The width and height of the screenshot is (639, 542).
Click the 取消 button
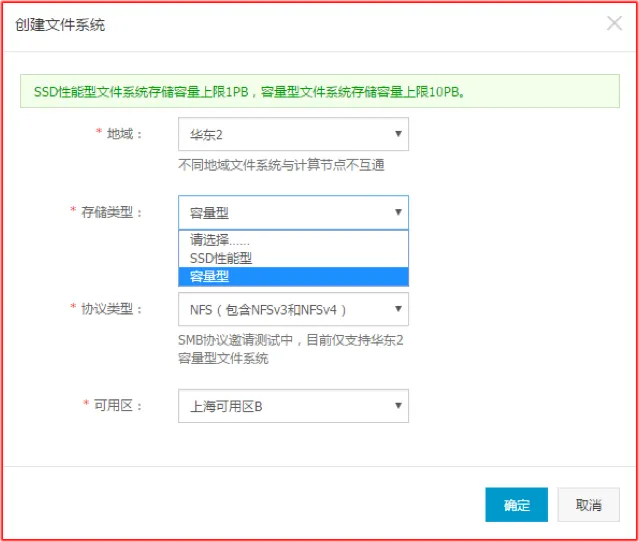[588, 505]
